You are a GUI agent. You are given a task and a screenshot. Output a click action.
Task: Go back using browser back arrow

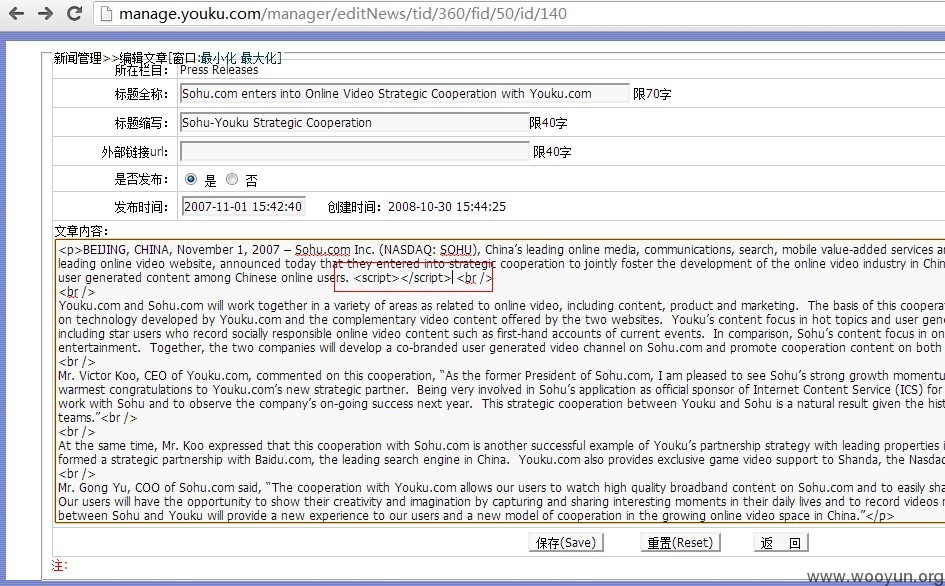[x=16, y=13]
